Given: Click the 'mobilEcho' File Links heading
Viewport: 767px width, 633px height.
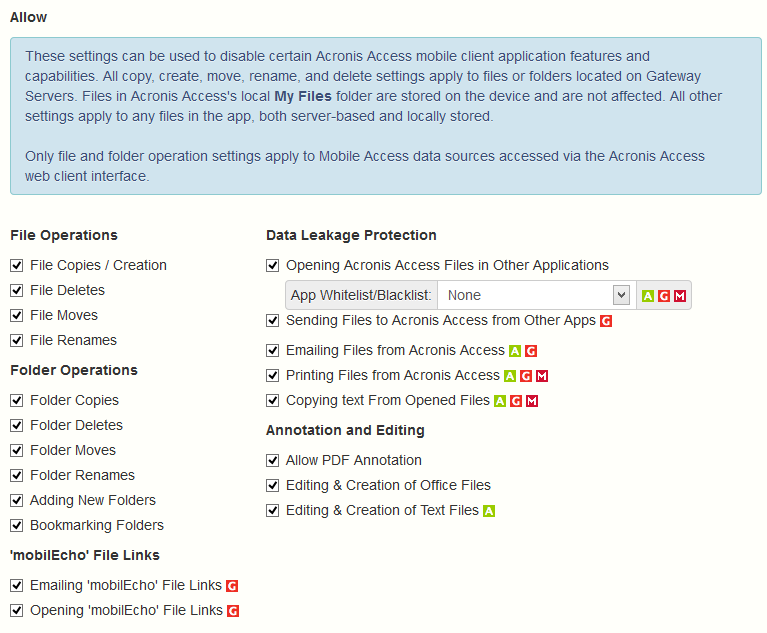Looking at the screenshot, I should tap(85, 556).
